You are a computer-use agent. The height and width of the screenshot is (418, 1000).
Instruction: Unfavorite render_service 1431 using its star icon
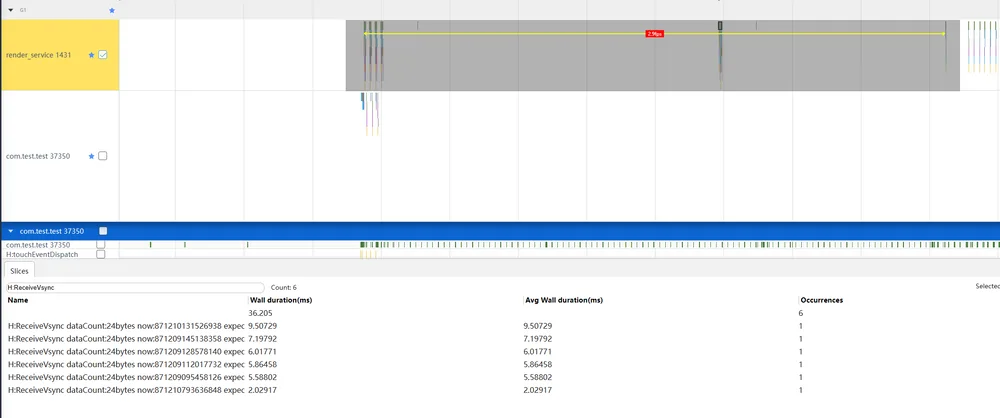tap(91, 56)
